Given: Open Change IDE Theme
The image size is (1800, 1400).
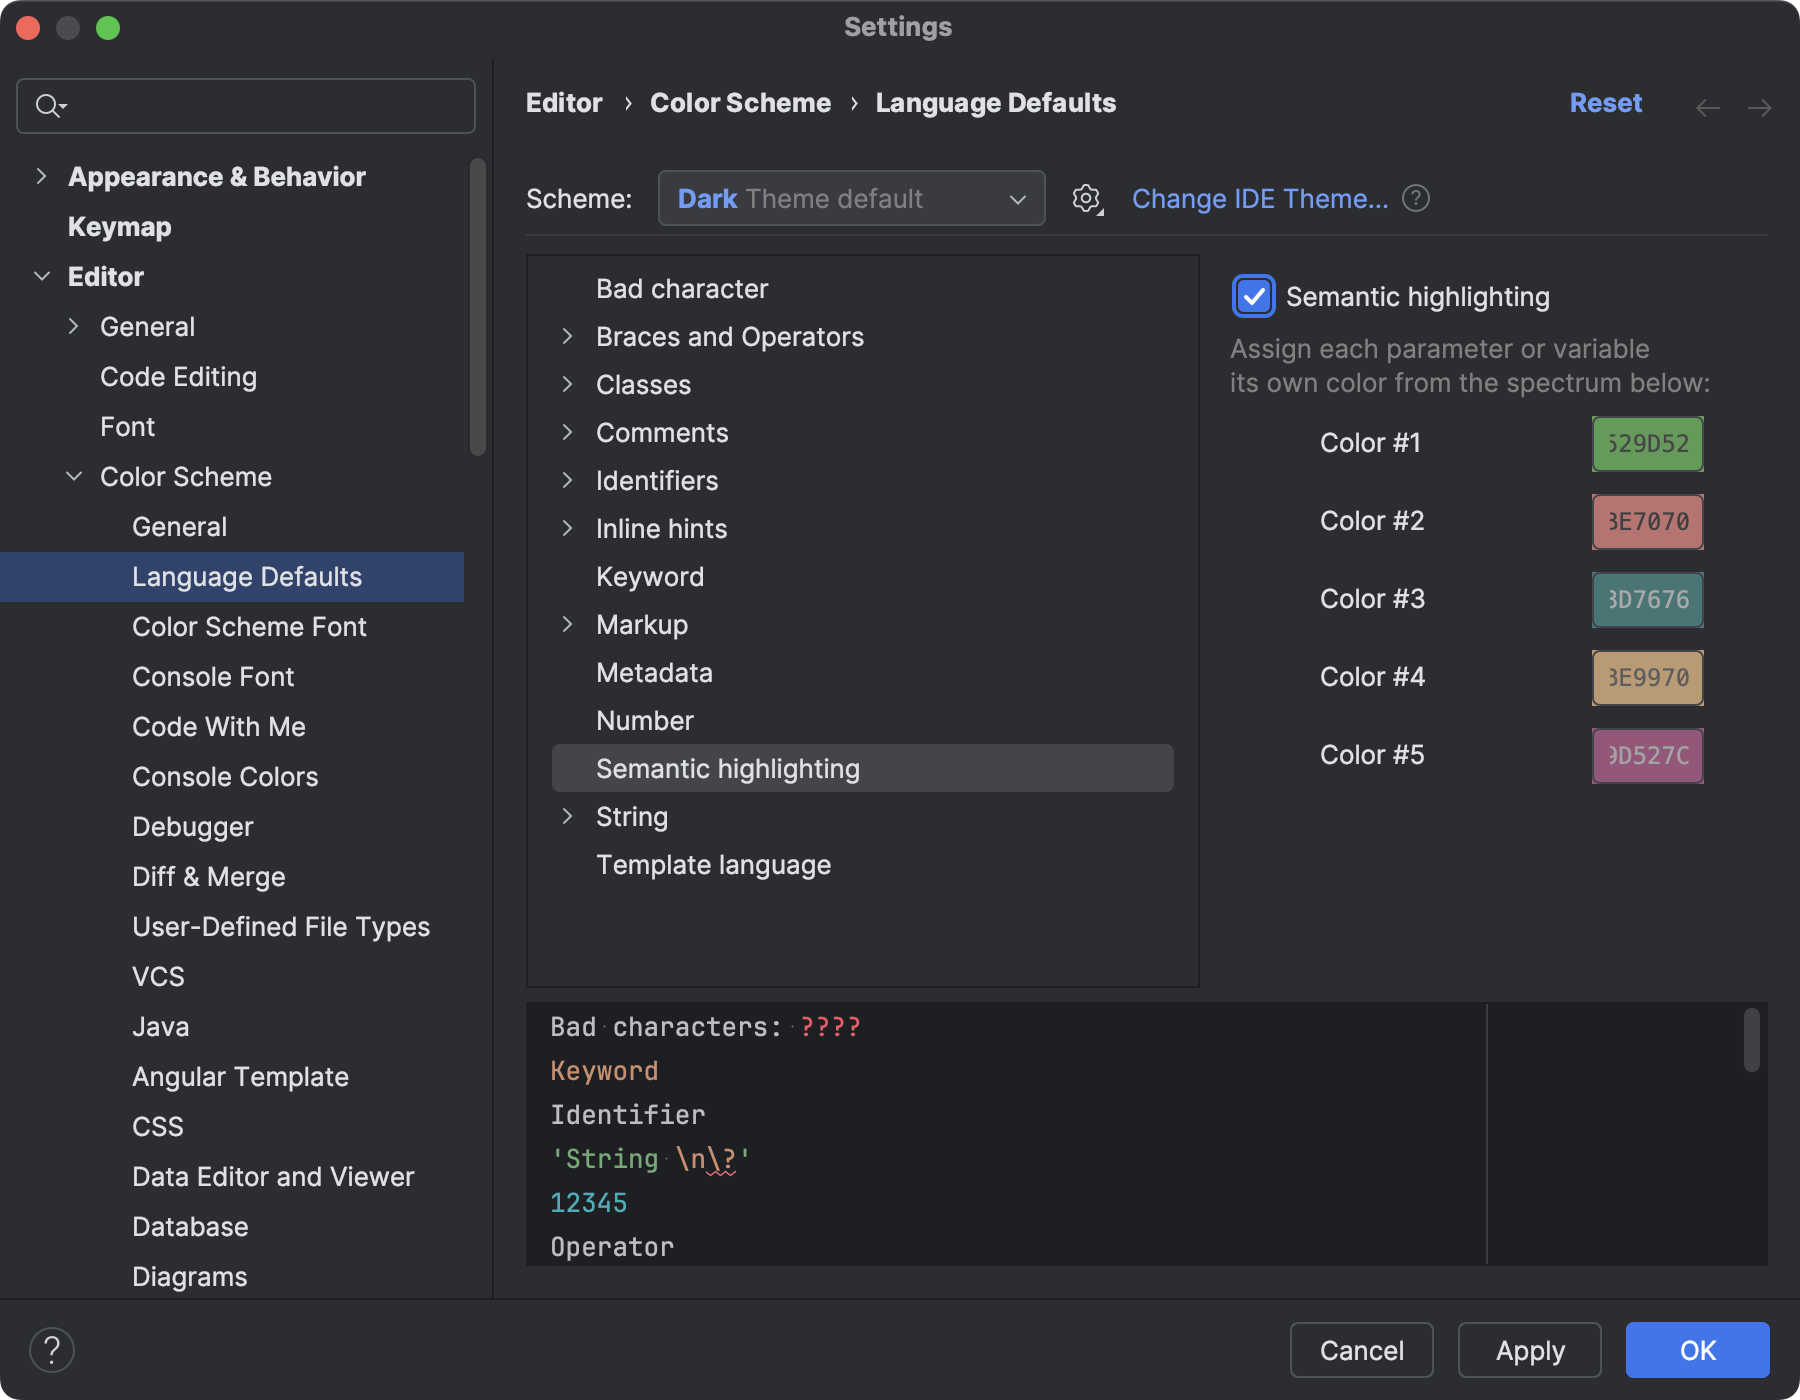Looking at the screenshot, I should [x=1260, y=198].
